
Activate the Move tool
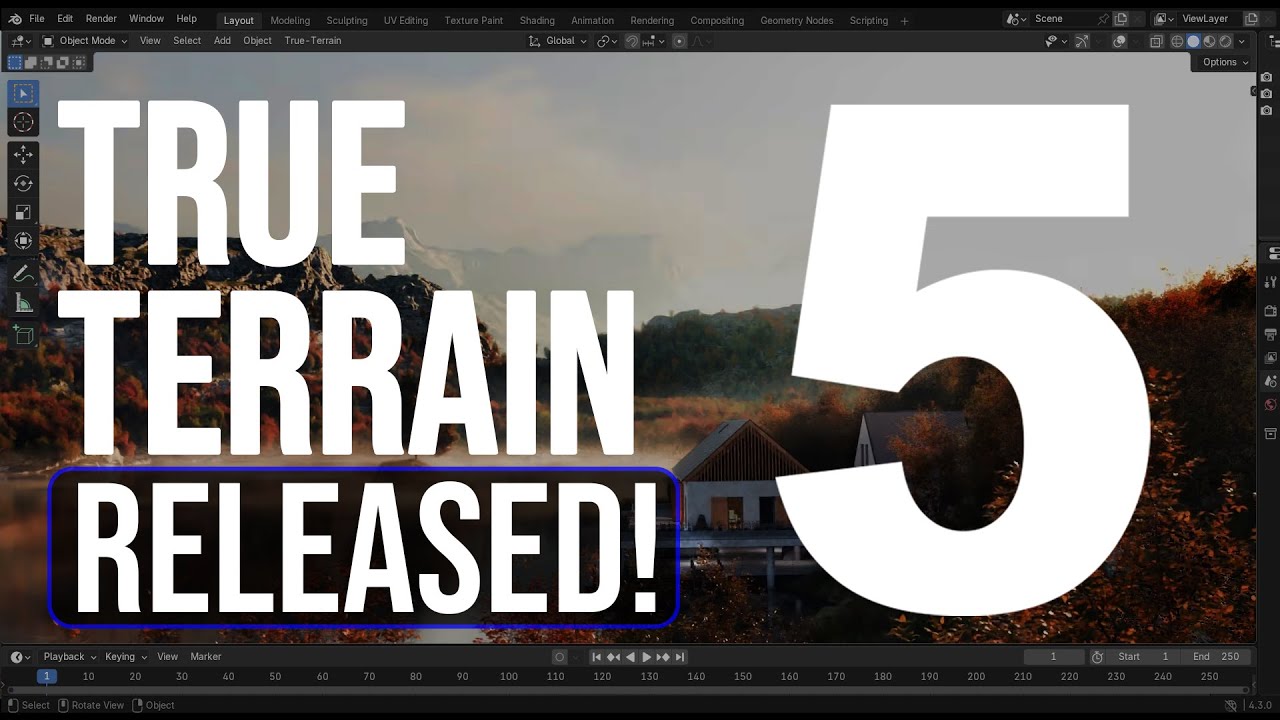(x=23, y=155)
